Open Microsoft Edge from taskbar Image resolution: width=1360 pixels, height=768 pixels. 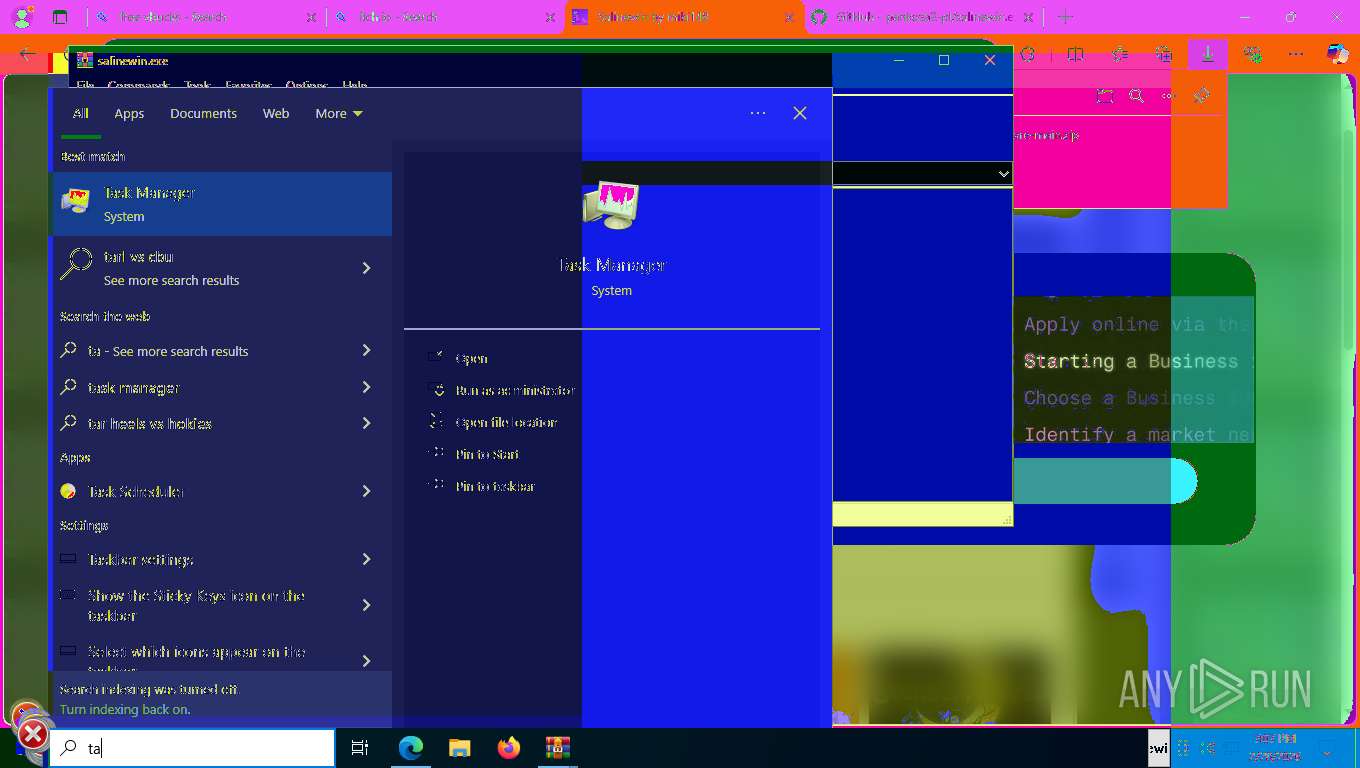(x=411, y=748)
